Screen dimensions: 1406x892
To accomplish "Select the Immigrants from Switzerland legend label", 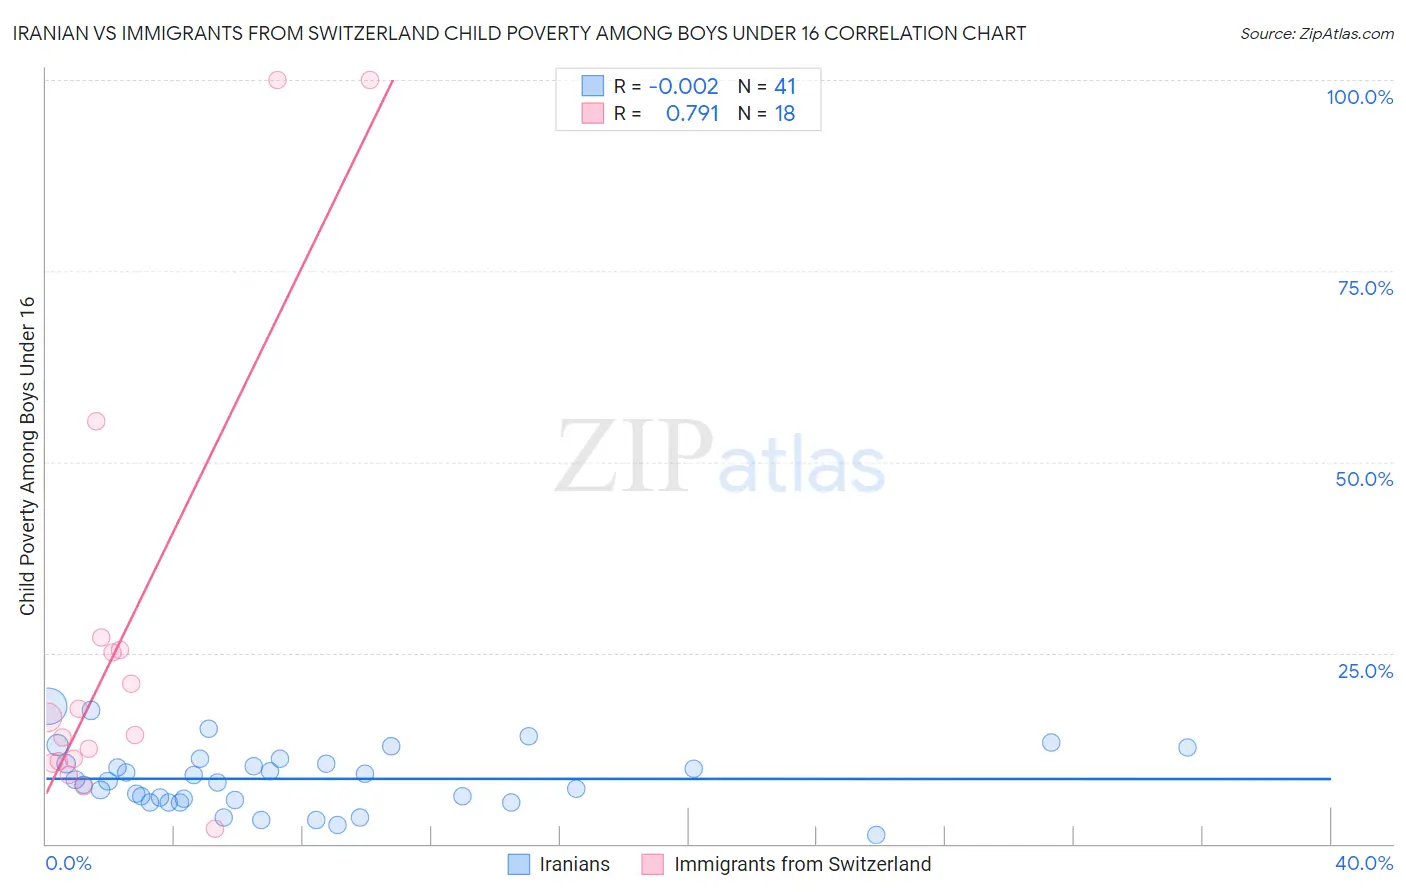I will [x=802, y=864].
